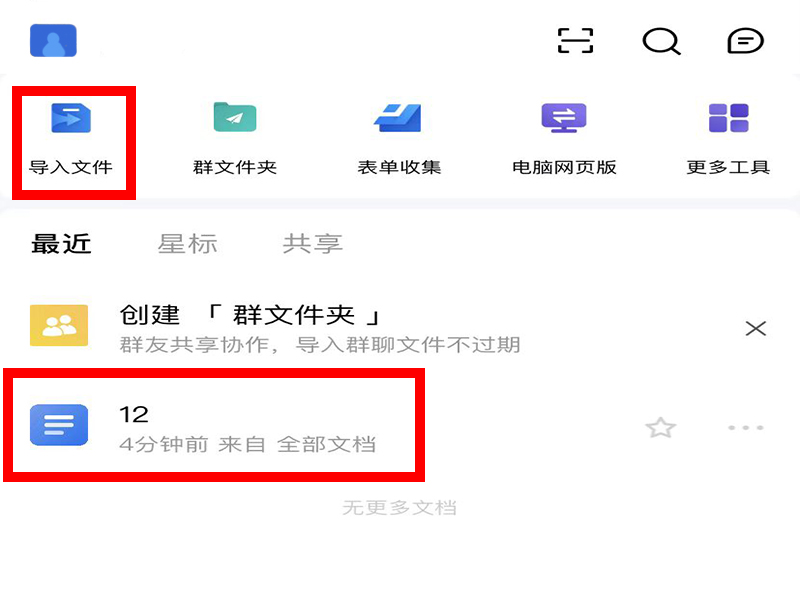Dismiss the 群文件夹 suggestion with X
Viewport: 800px width, 600px height.
point(756,328)
